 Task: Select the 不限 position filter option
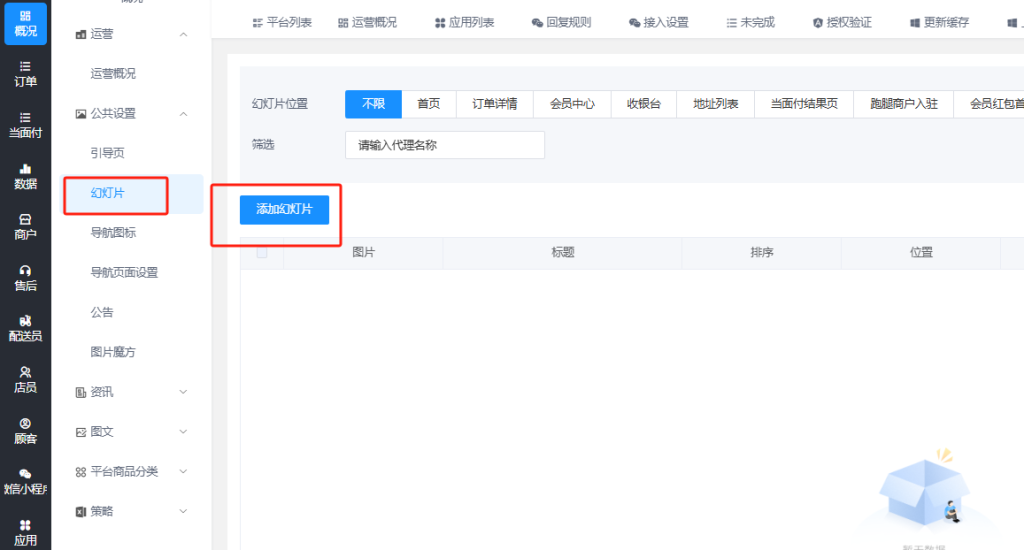click(x=373, y=104)
